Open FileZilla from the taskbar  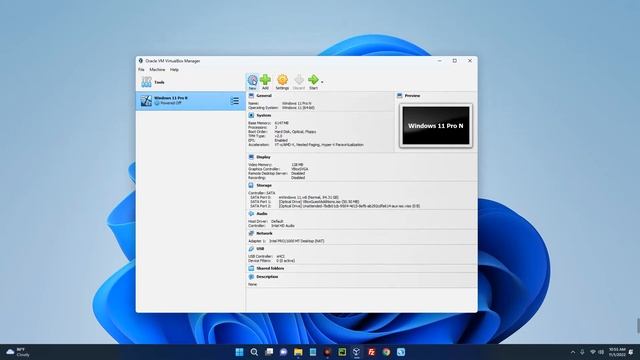(371, 352)
